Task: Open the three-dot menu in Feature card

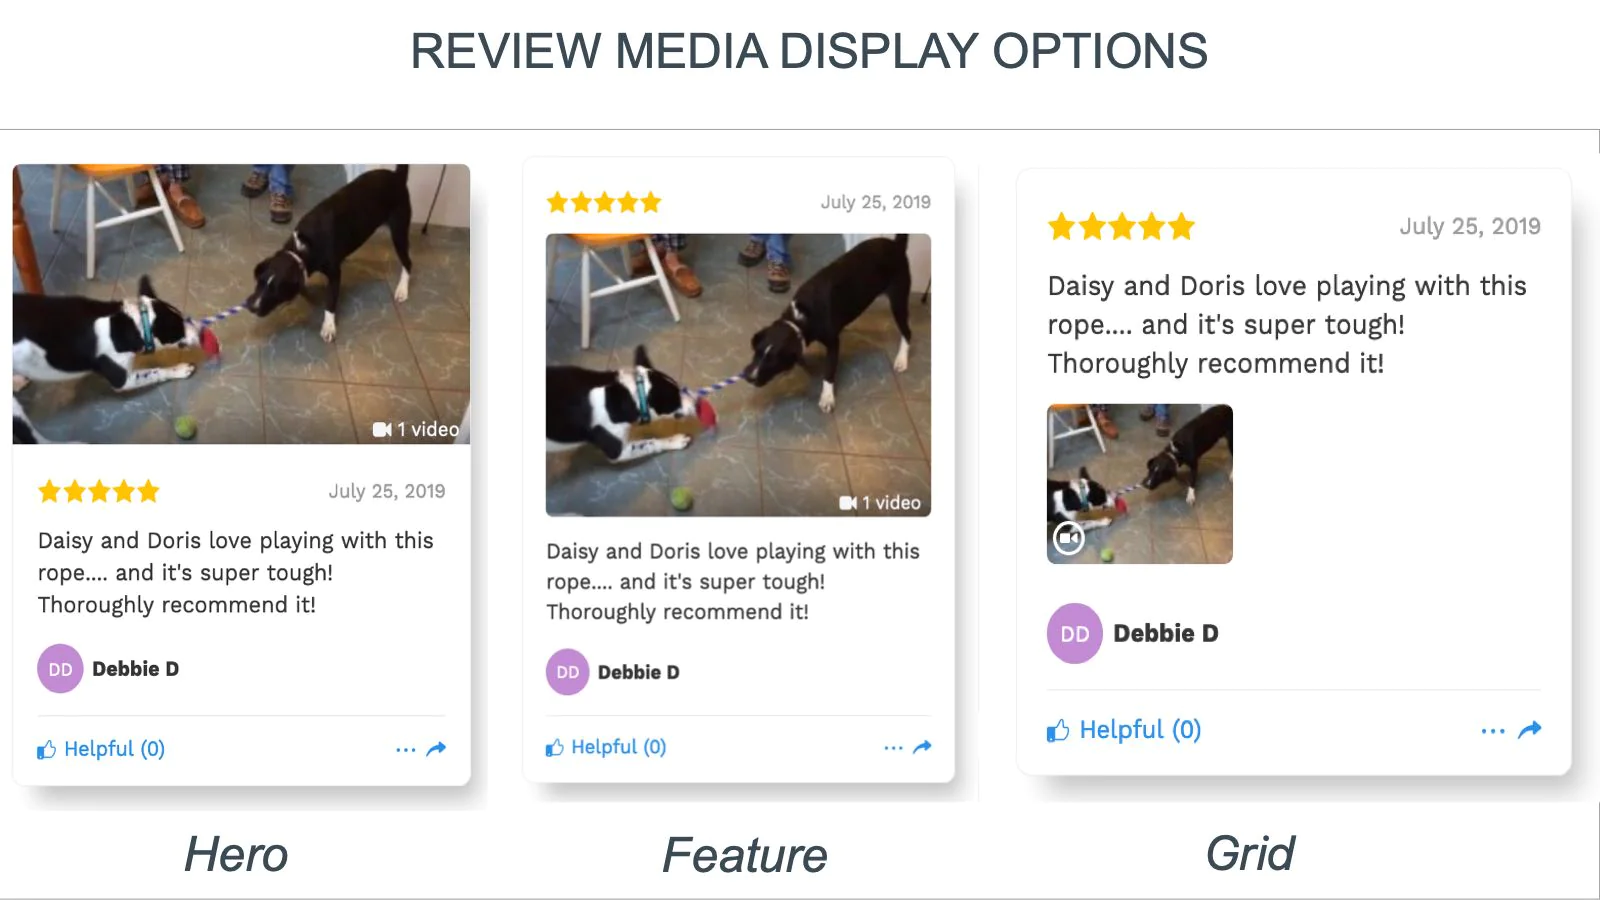Action: pos(893,747)
